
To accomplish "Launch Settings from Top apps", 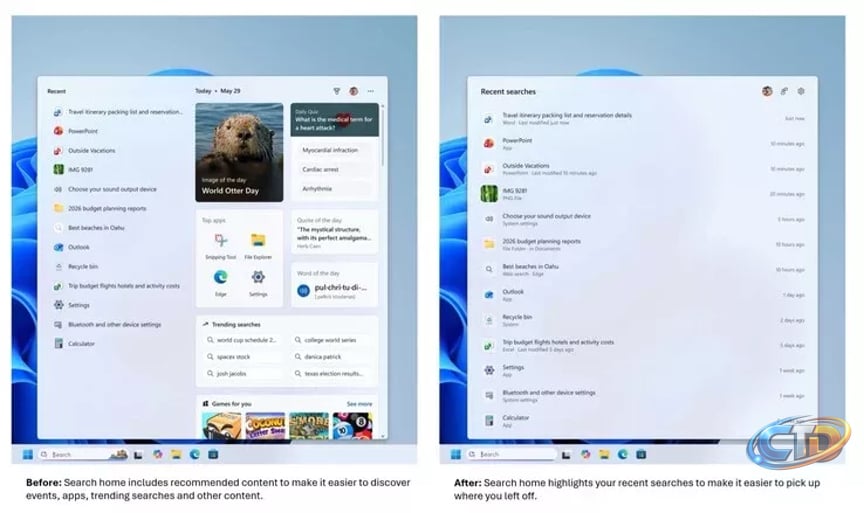I will point(258,282).
